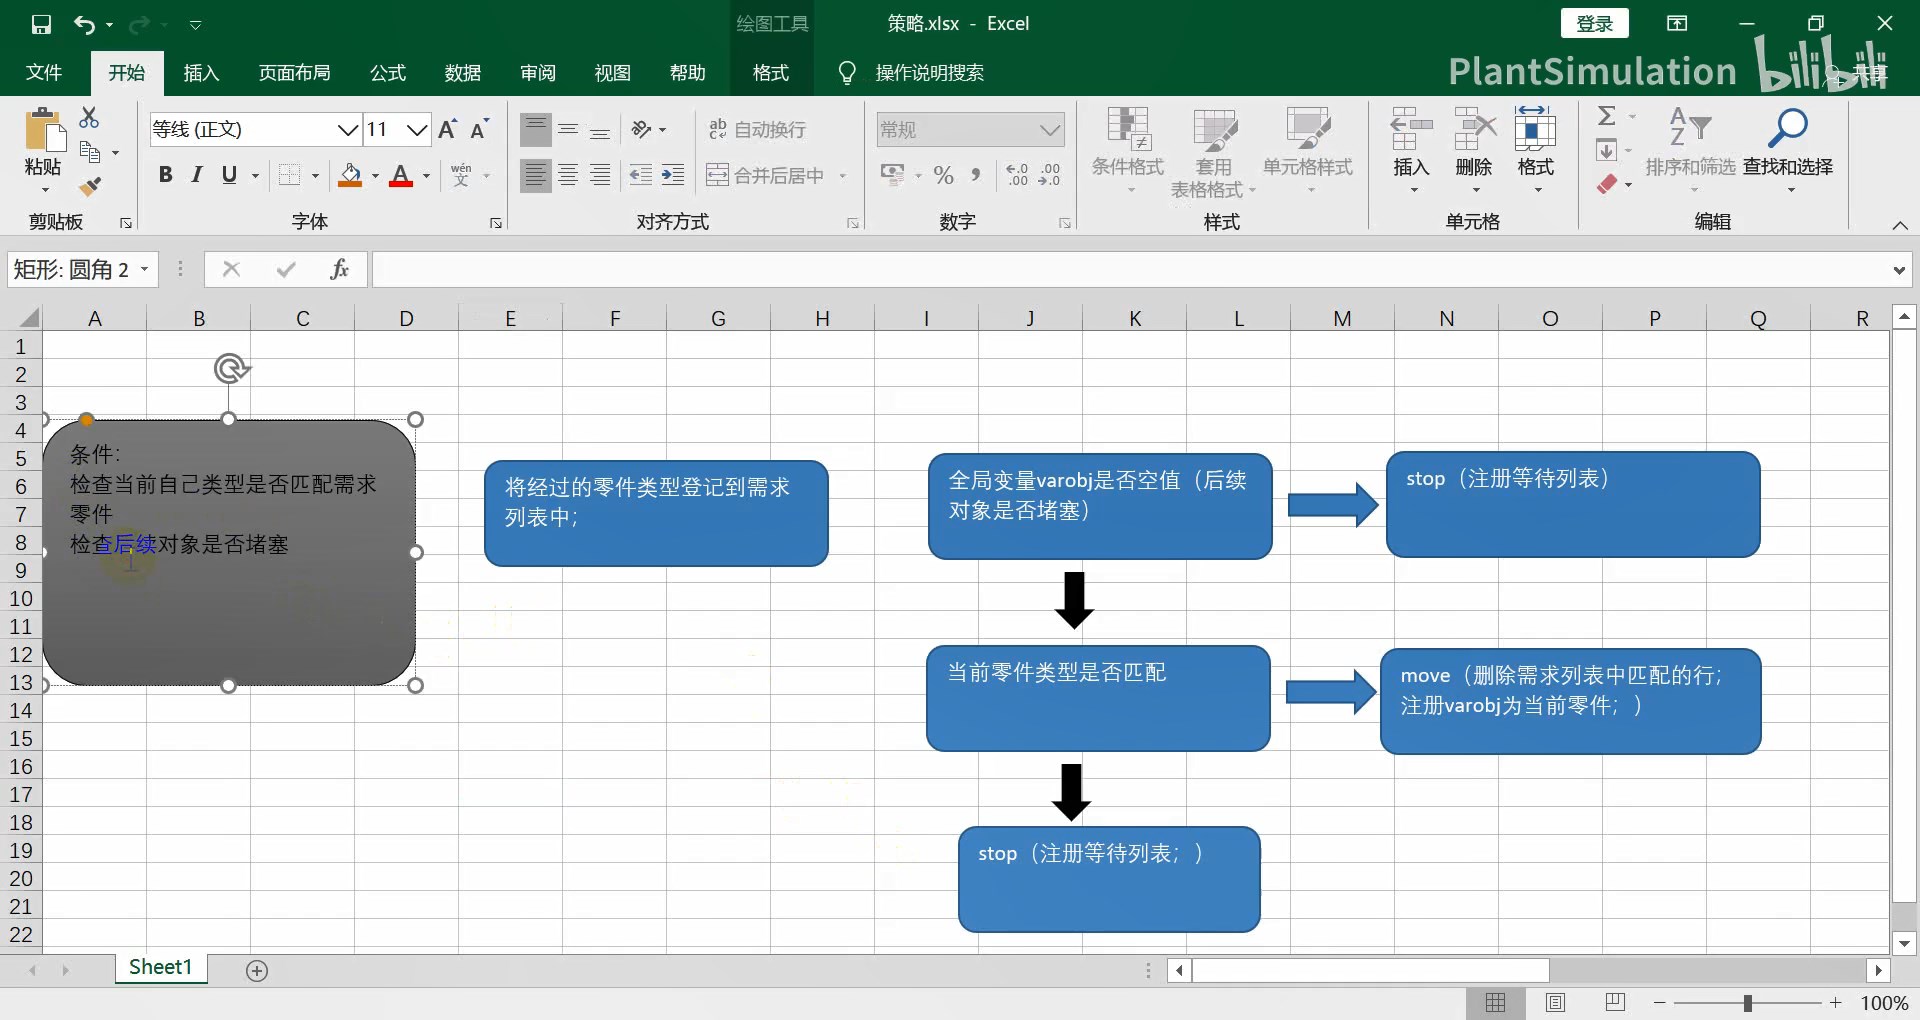Save the workbook with the Save icon
Screen dimensions: 1920x1020
[41, 24]
